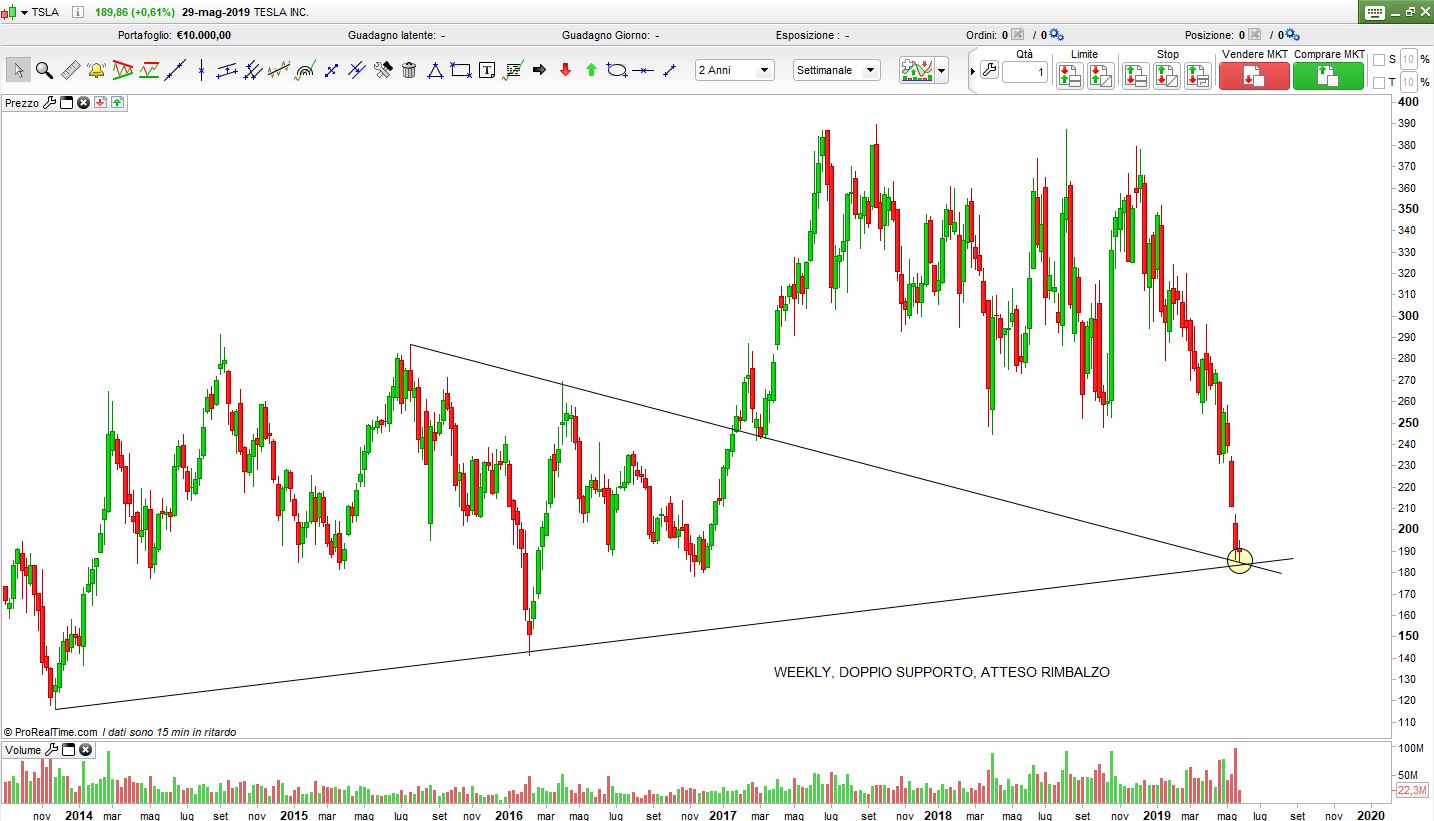Click the Qtà quantity input field
Viewport: 1434px width, 821px height.
(1025, 72)
